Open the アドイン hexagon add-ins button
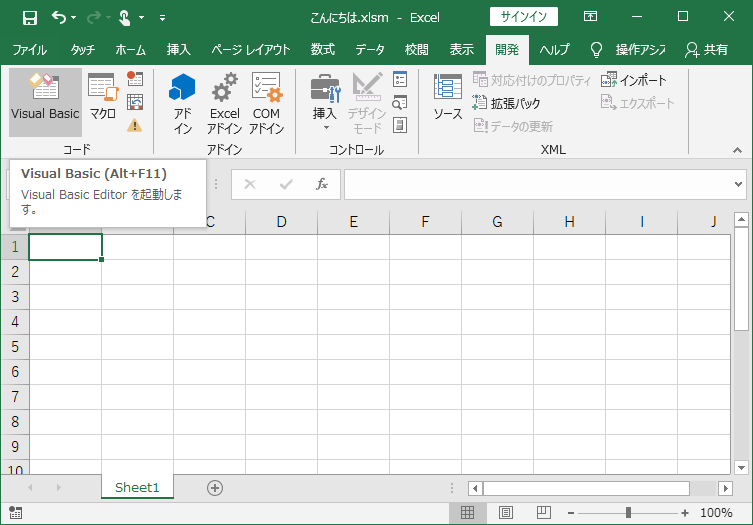Viewport: 753px width, 525px height. (182, 103)
